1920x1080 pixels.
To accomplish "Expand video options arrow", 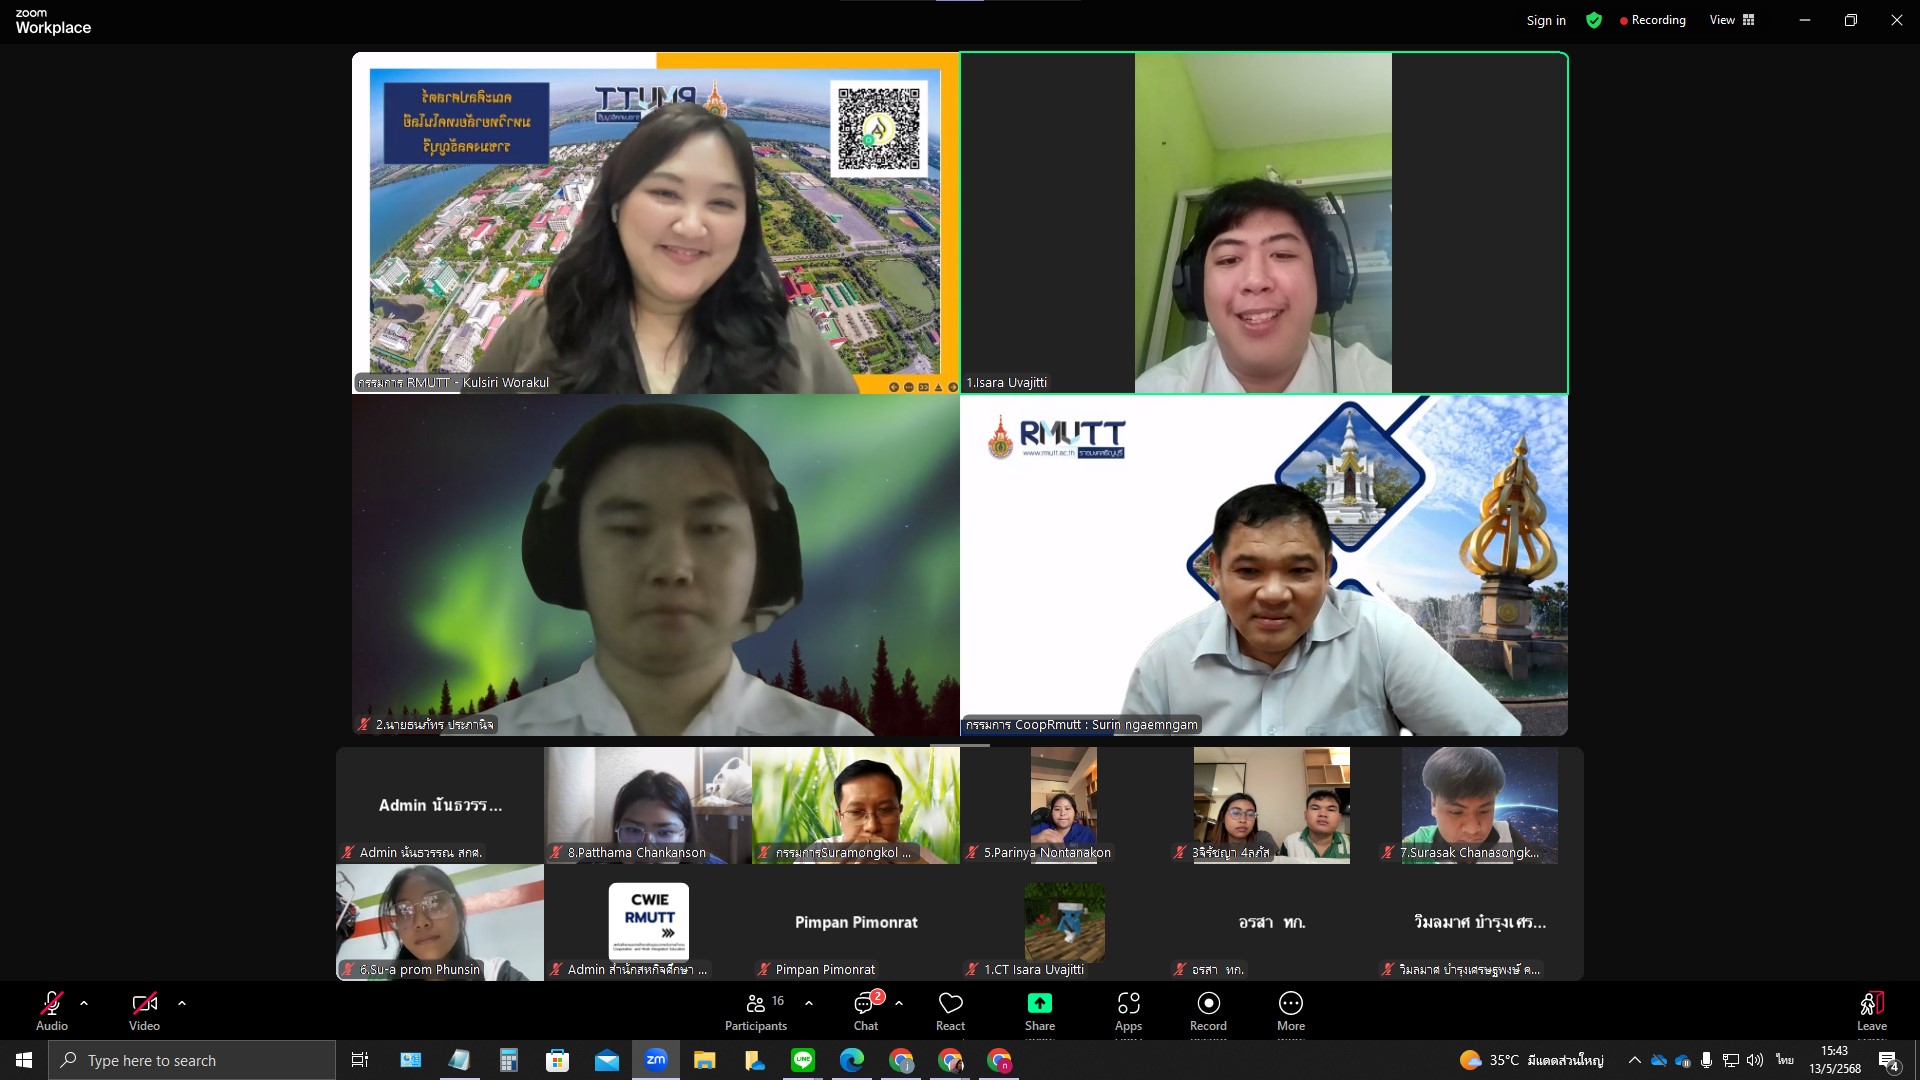I will [182, 1003].
